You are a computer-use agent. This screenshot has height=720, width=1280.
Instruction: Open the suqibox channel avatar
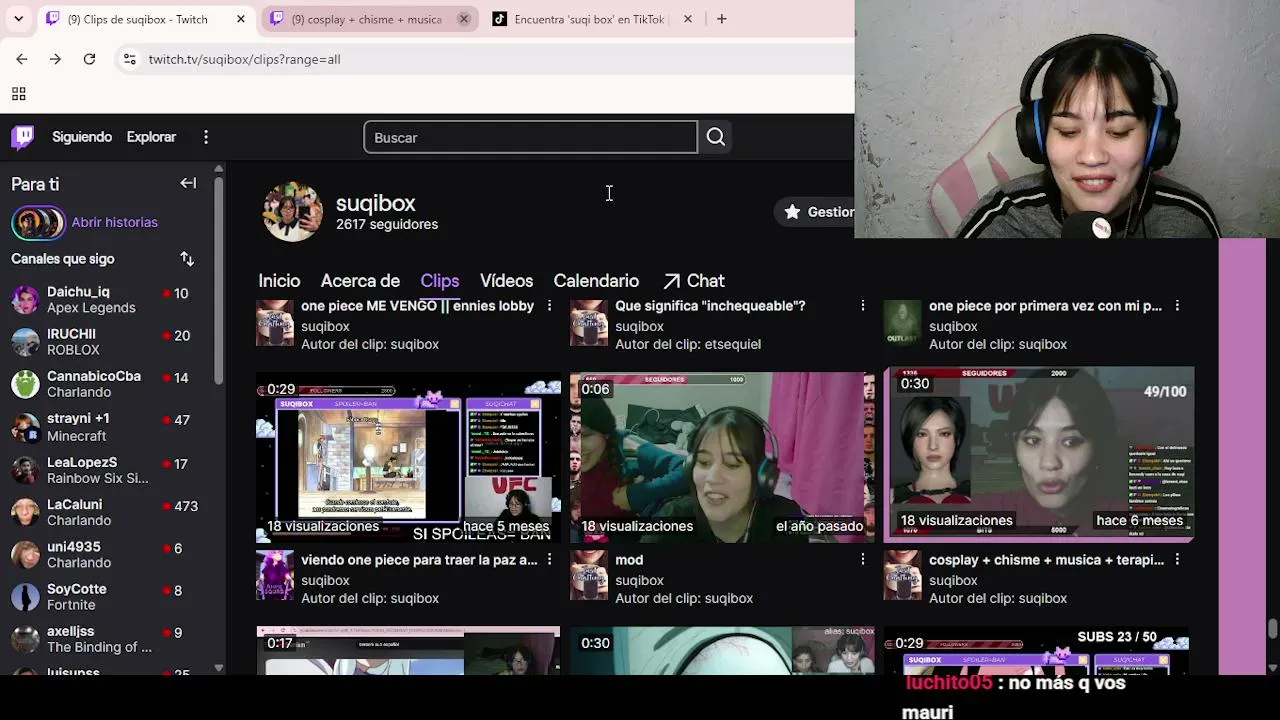[292, 212]
